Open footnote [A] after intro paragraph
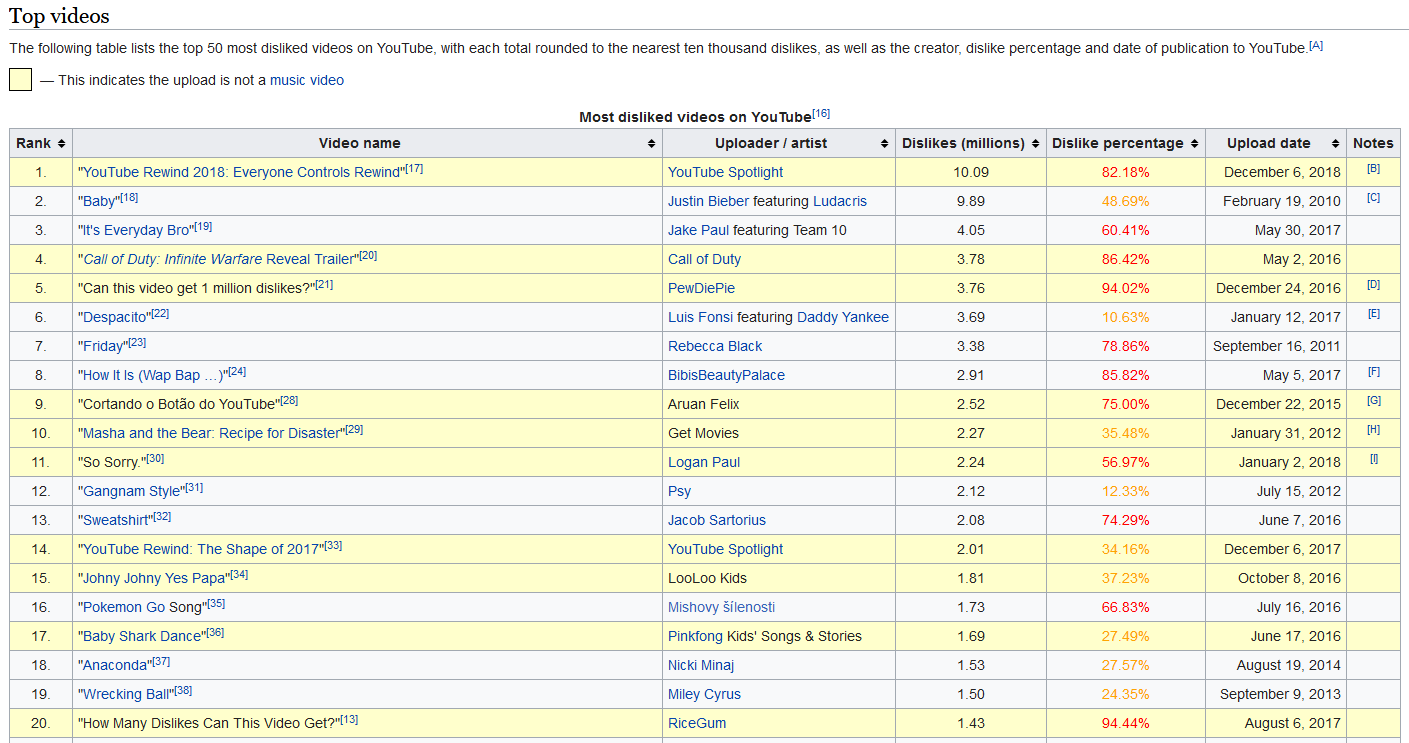Viewport: 1409px width, 743px height. point(1316,46)
